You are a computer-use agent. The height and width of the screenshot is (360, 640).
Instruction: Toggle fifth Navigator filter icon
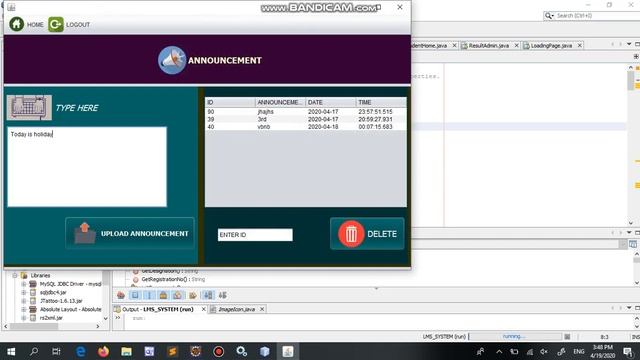(x=178, y=295)
